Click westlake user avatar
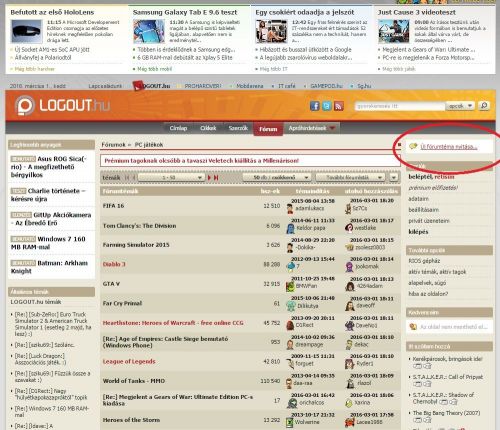The image size is (500, 430). coord(349,228)
